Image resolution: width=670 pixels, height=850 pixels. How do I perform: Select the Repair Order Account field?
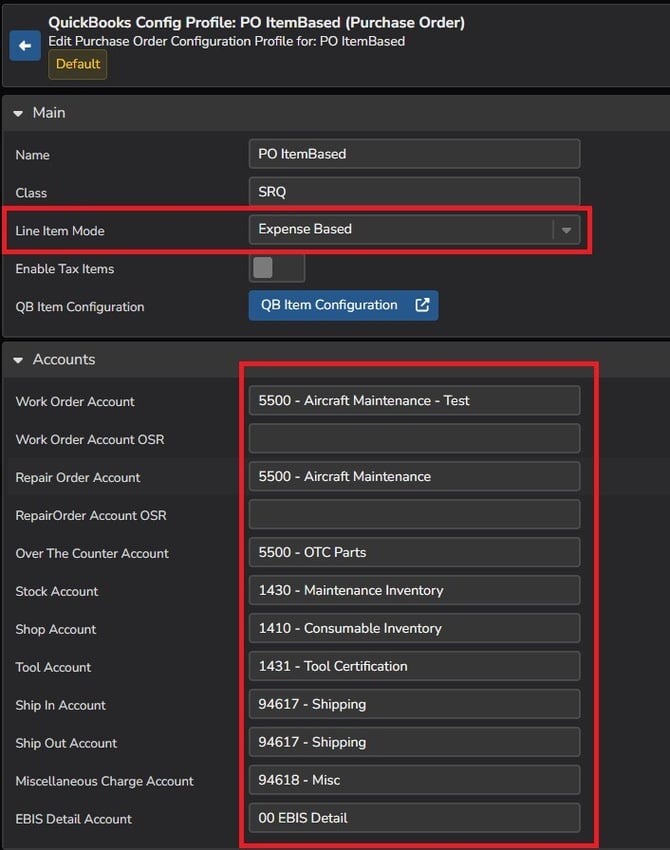pos(414,476)
